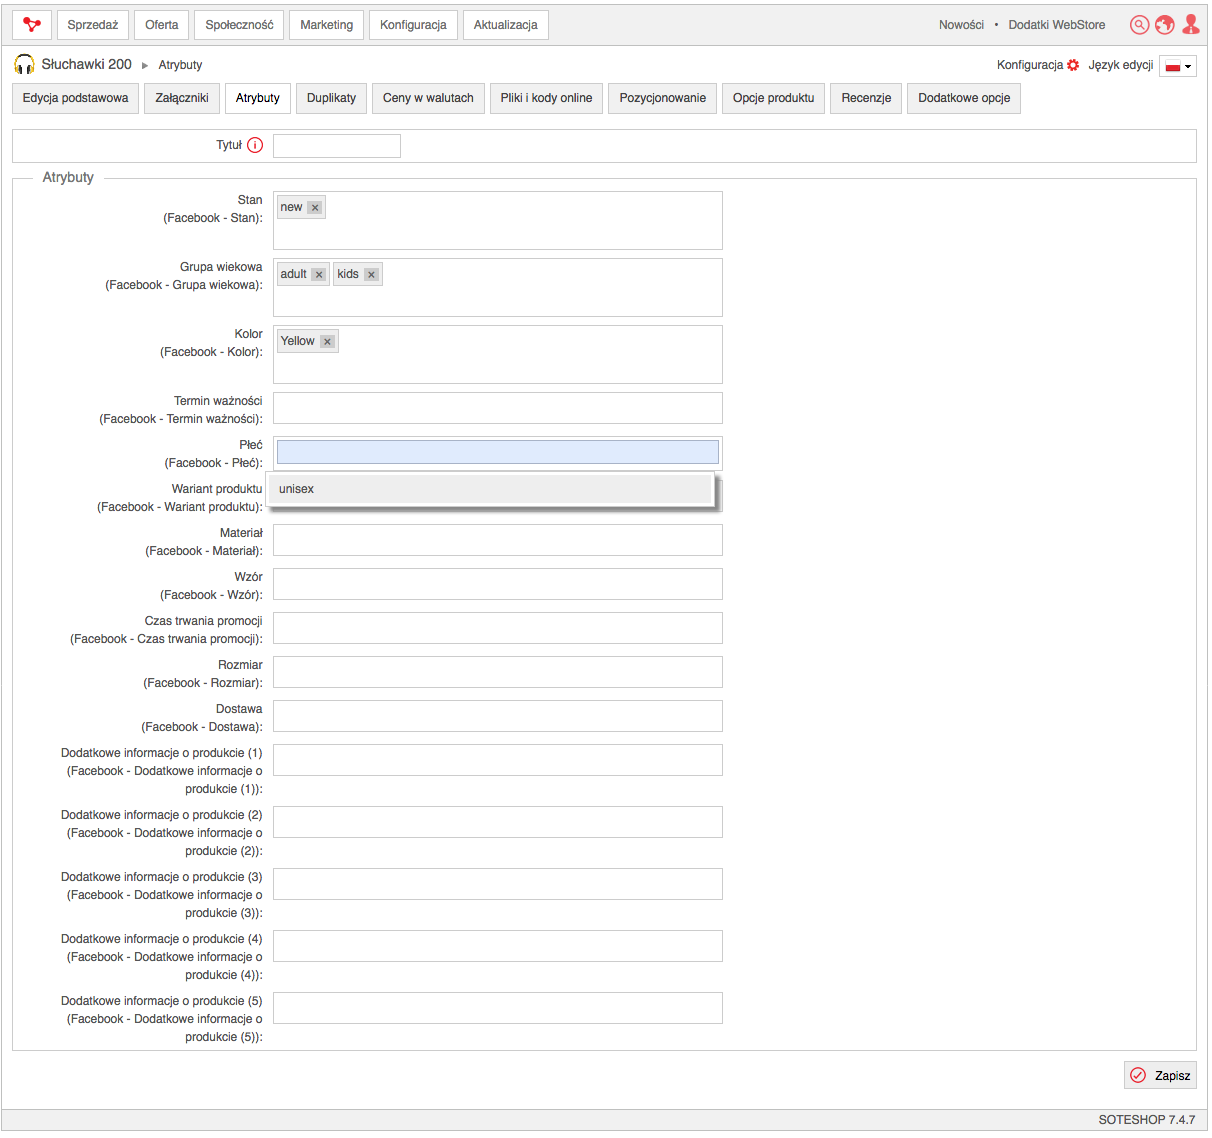The image size is (1212, 1138).
Task: Click inside the Grupa wiekowa tag field
Action: pos(498,288)
